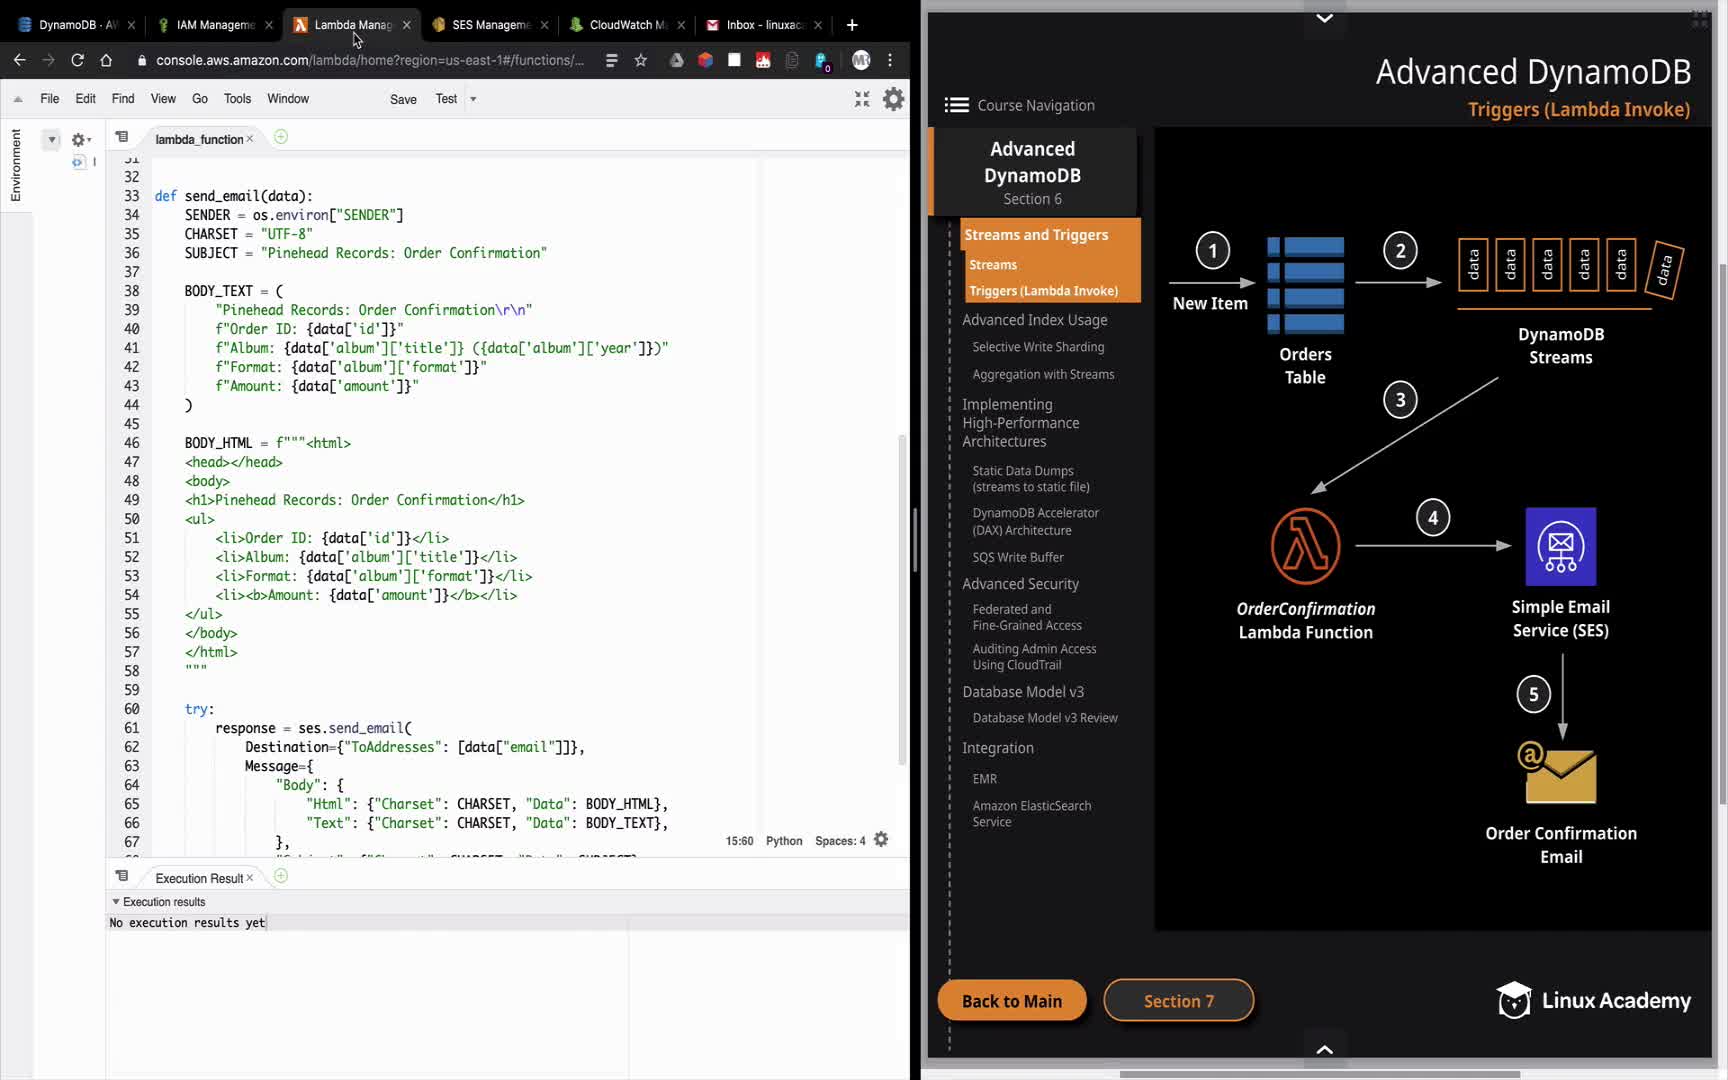Close the Execution Result tab
This screenshot has width=1728, height=1080.
[250, 878]
